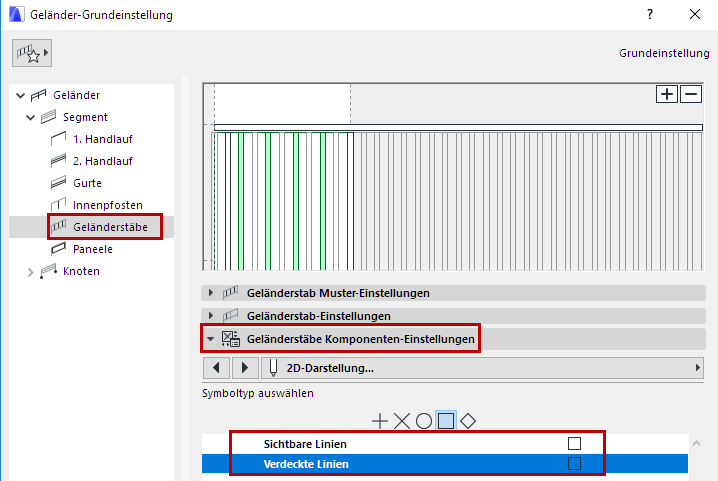Image resolution: width=718 pixels, height=481 pixels.
Task: Click the Segment icon in tree
Action: pyautogui.click(x=49, y=117)
